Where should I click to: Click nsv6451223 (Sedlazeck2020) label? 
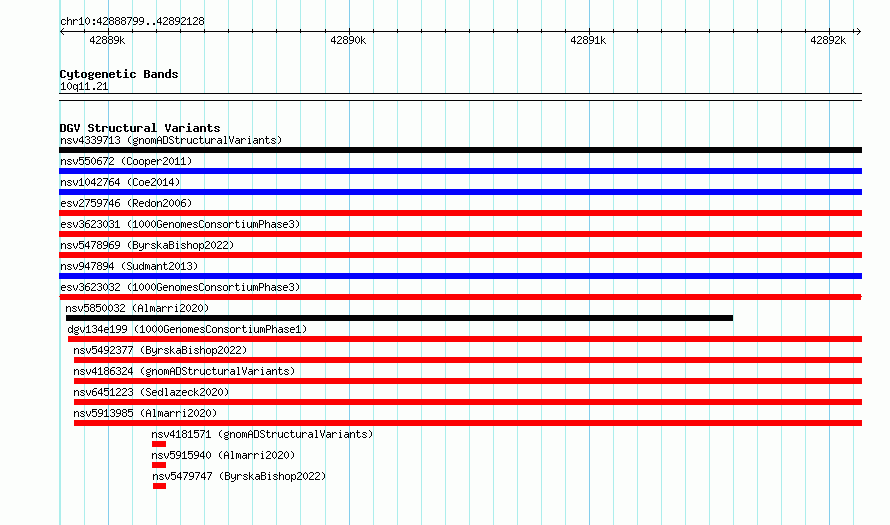click(x=151, y=392)
